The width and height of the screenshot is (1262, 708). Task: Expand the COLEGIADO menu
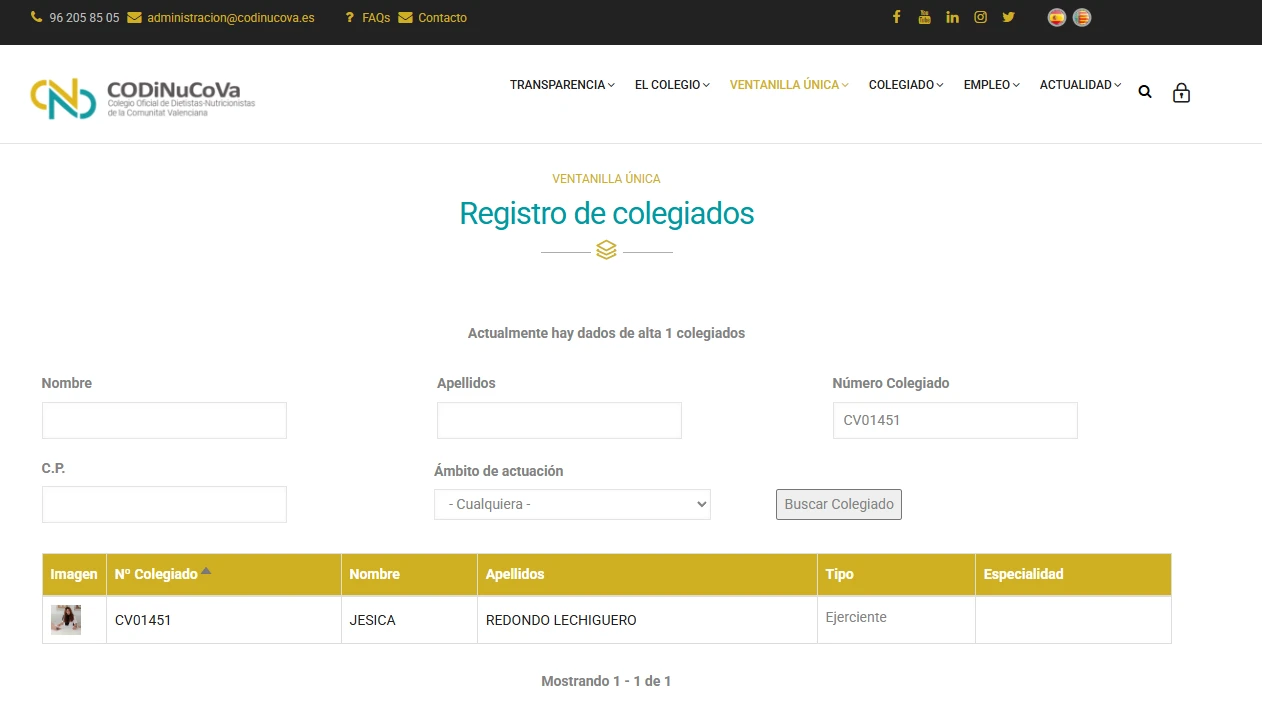coord(906,85)
